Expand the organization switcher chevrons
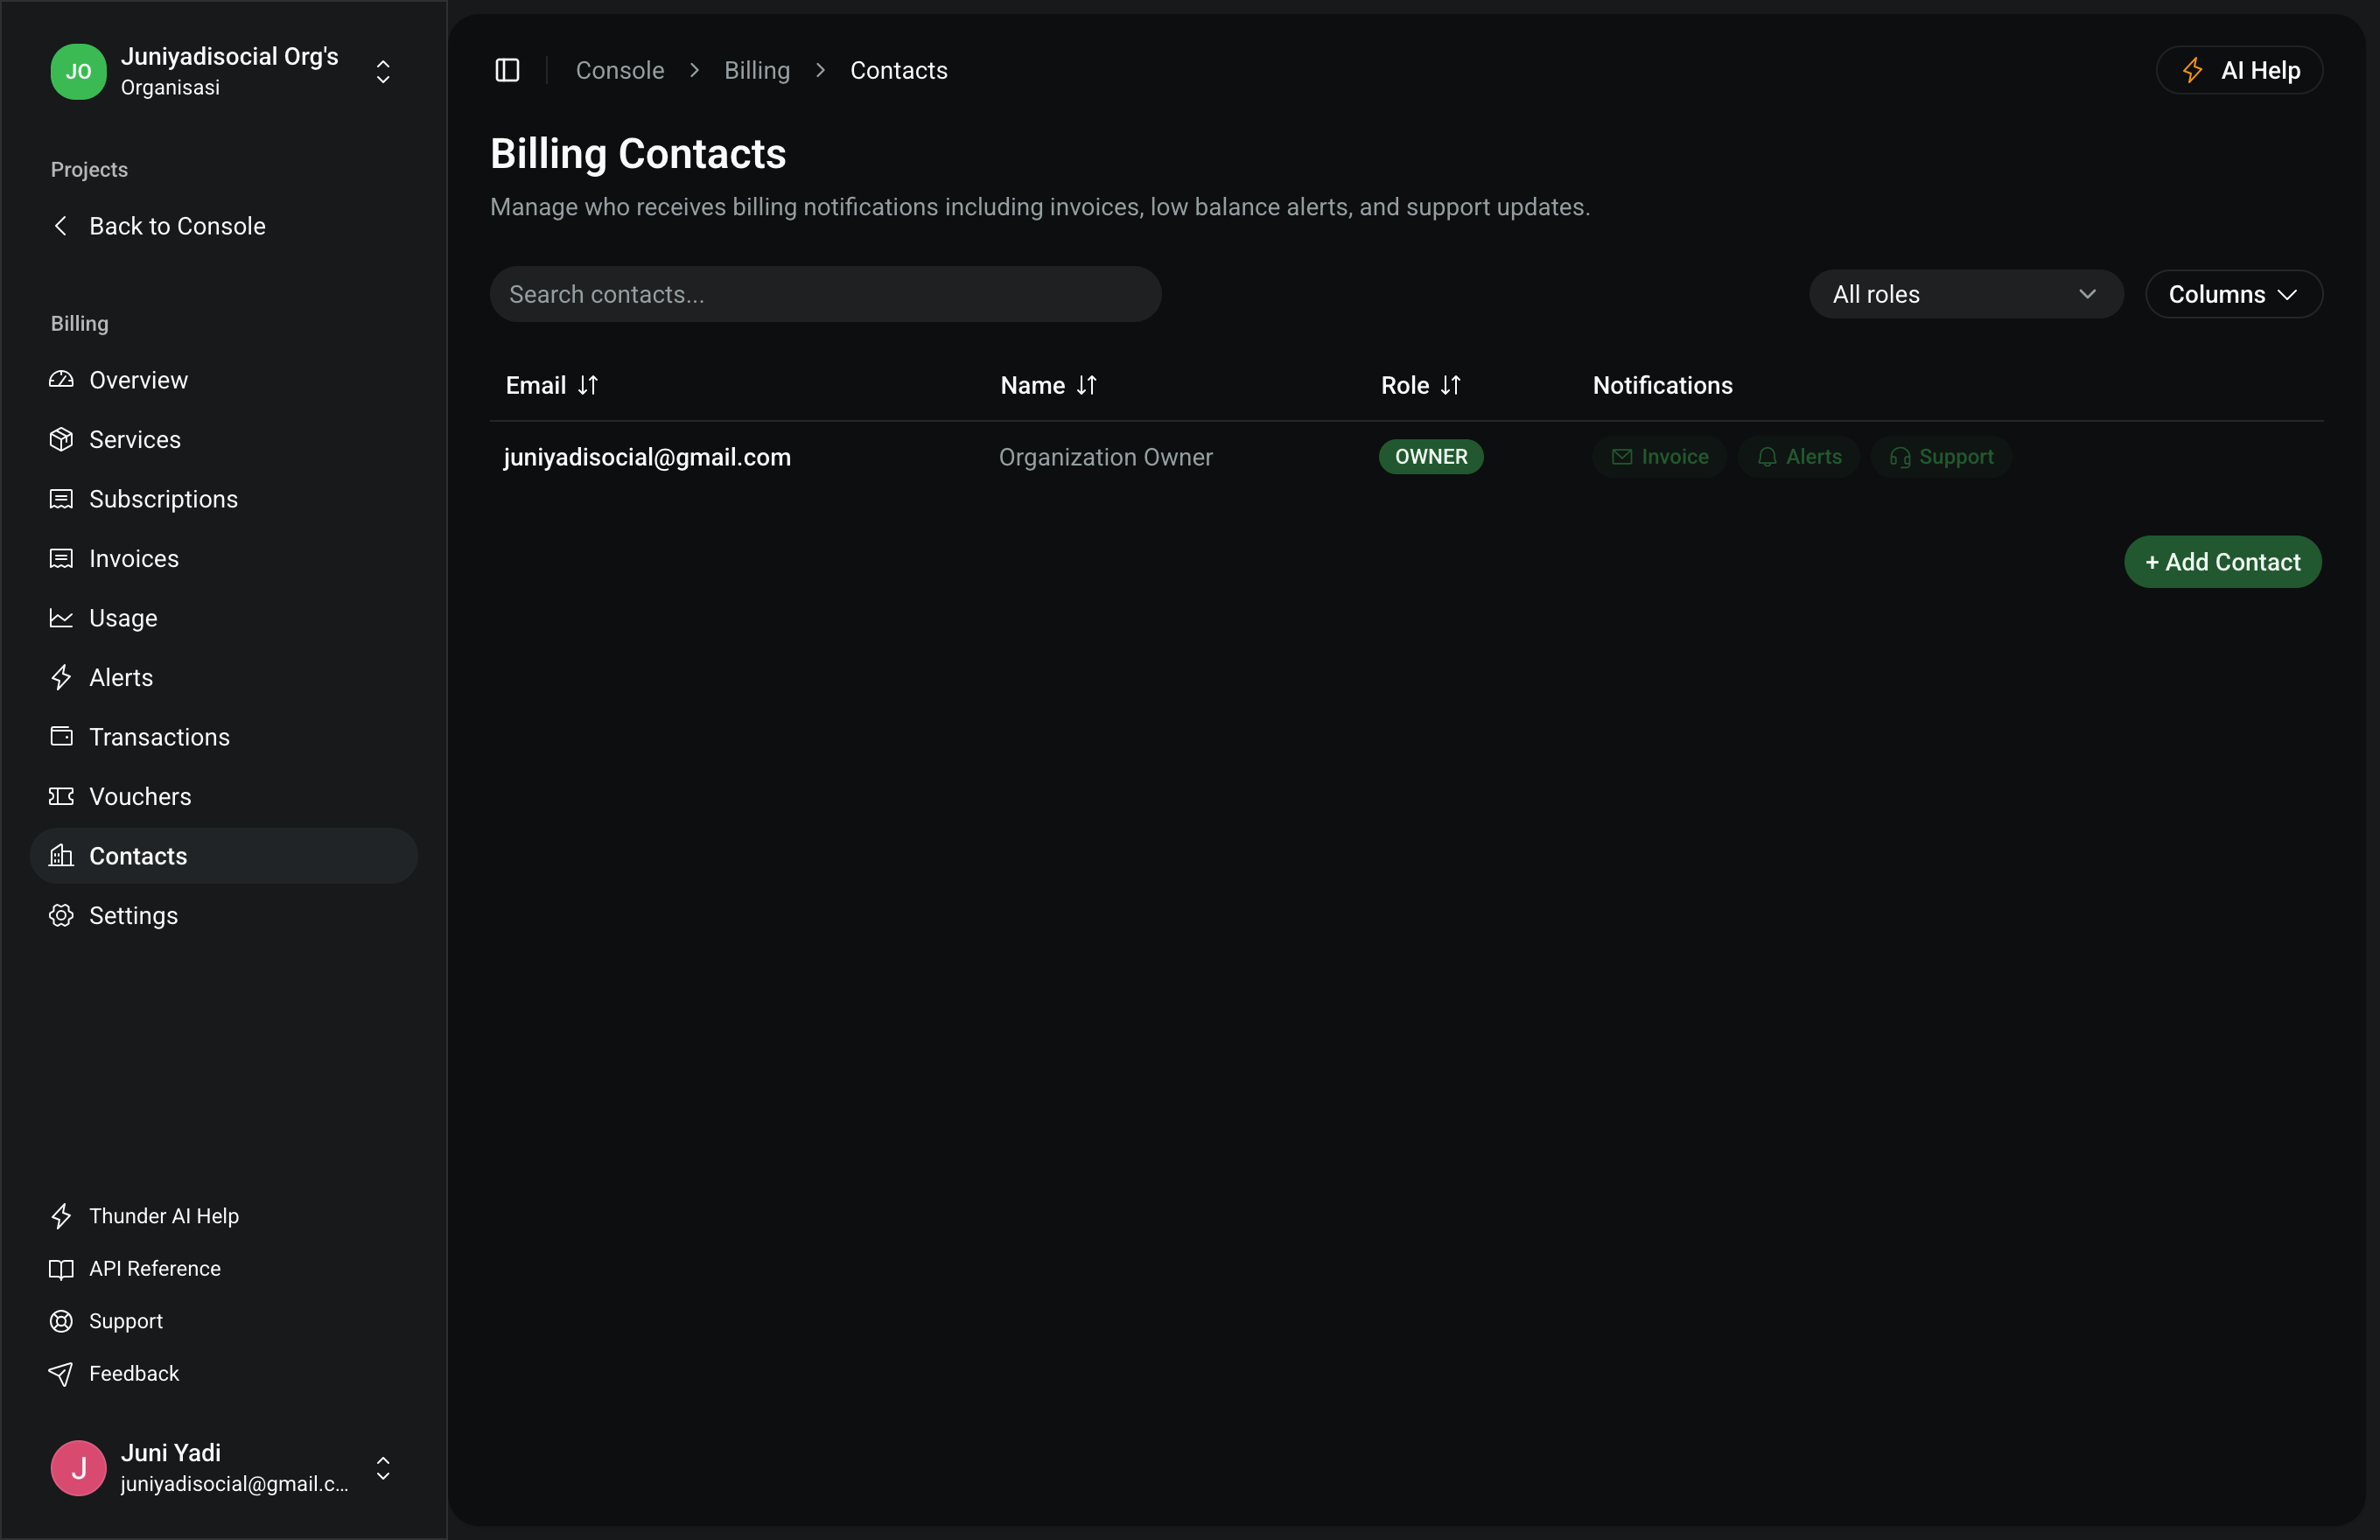 383,71
